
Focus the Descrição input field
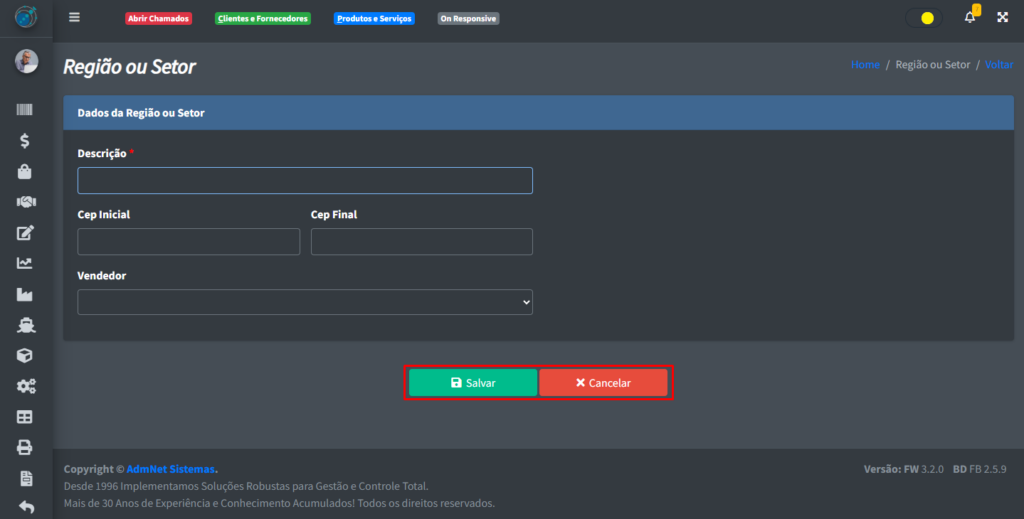click(x=305, y=180)
